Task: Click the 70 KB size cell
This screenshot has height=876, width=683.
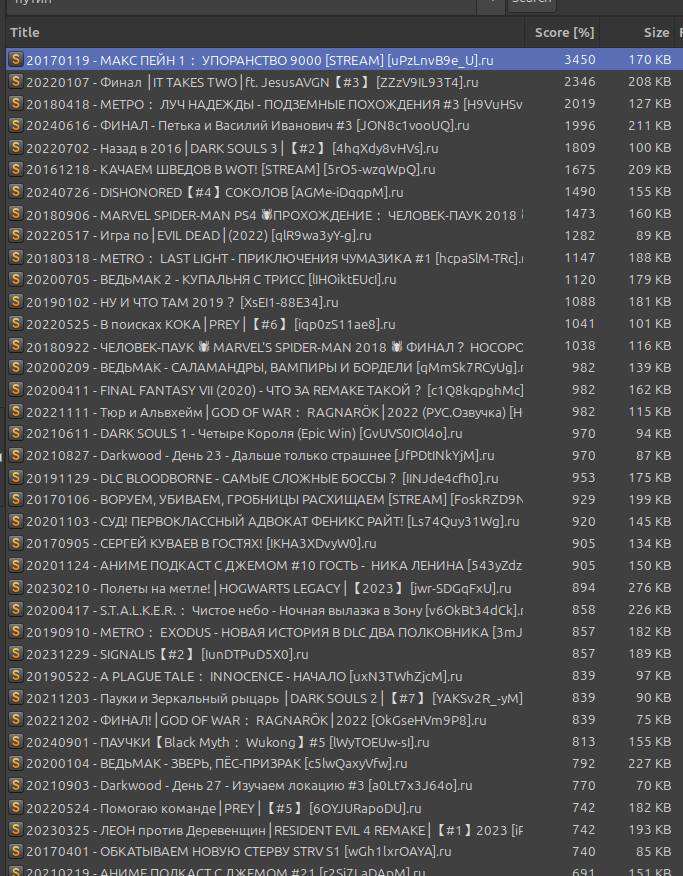Action: 653,786
